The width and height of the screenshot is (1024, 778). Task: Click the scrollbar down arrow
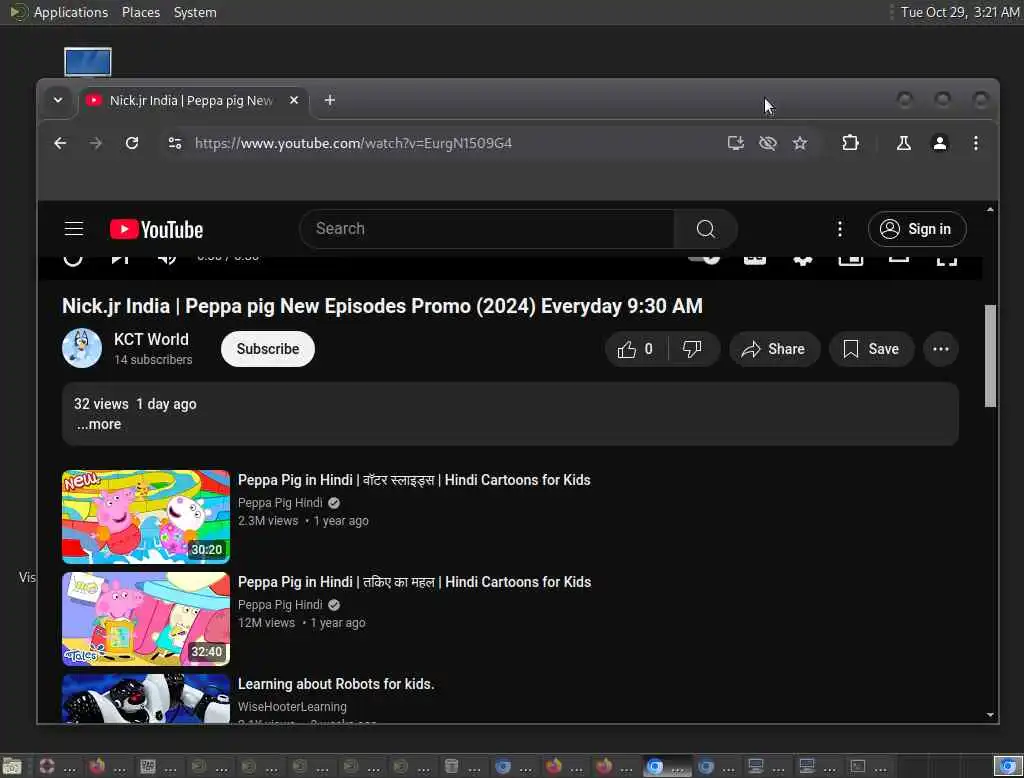tap(990, 715)
